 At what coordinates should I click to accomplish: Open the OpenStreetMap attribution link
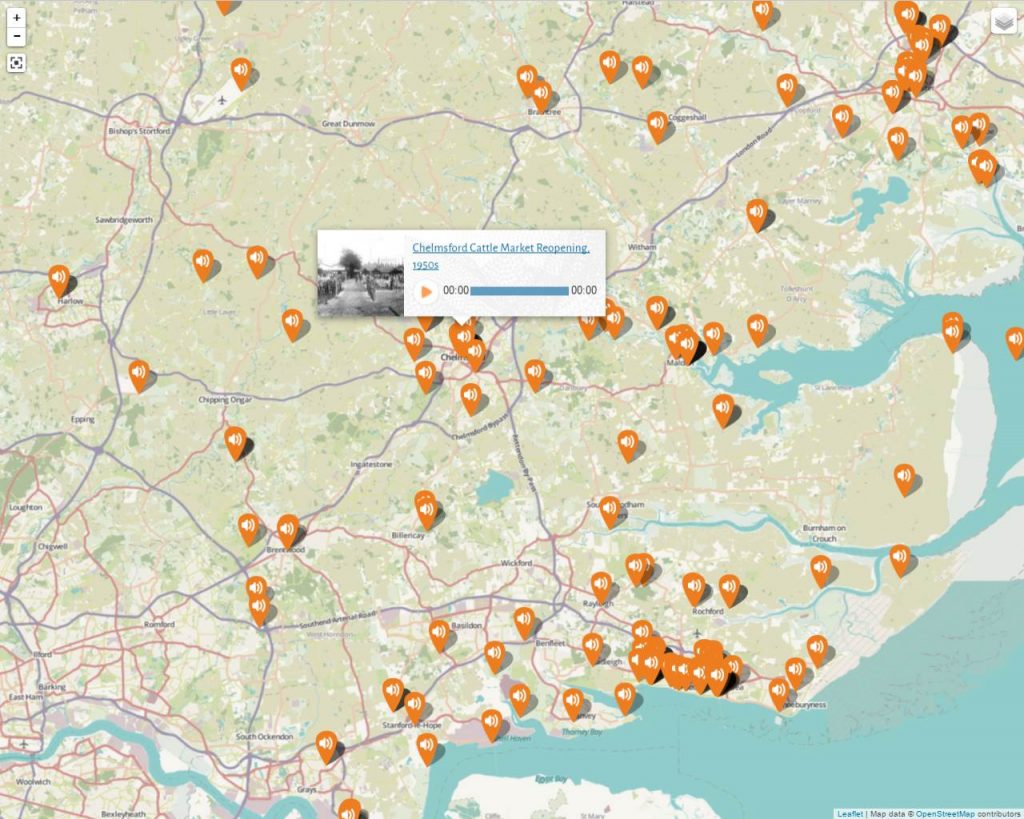pyautogui.click(x=943, y=813)
